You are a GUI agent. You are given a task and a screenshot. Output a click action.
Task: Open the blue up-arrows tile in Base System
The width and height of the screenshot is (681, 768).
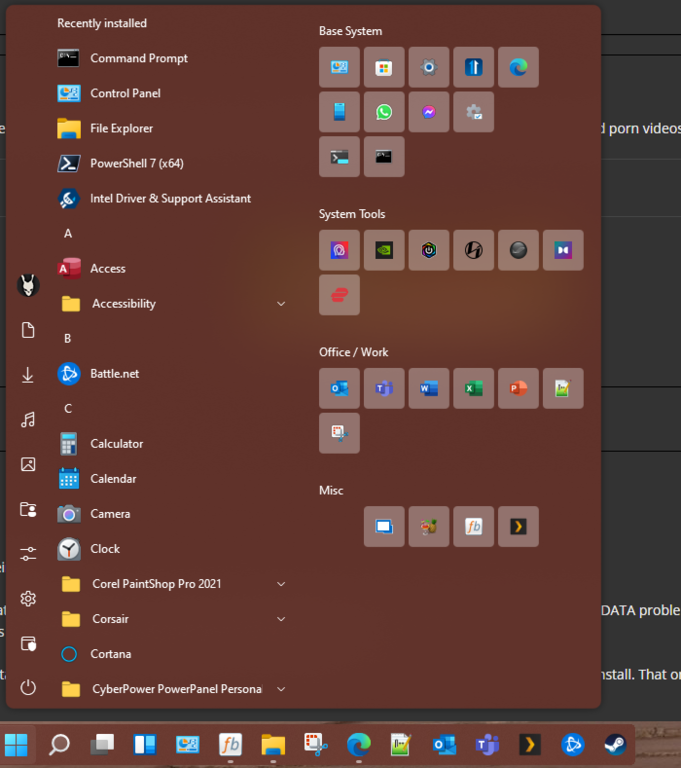click(473, 67)
